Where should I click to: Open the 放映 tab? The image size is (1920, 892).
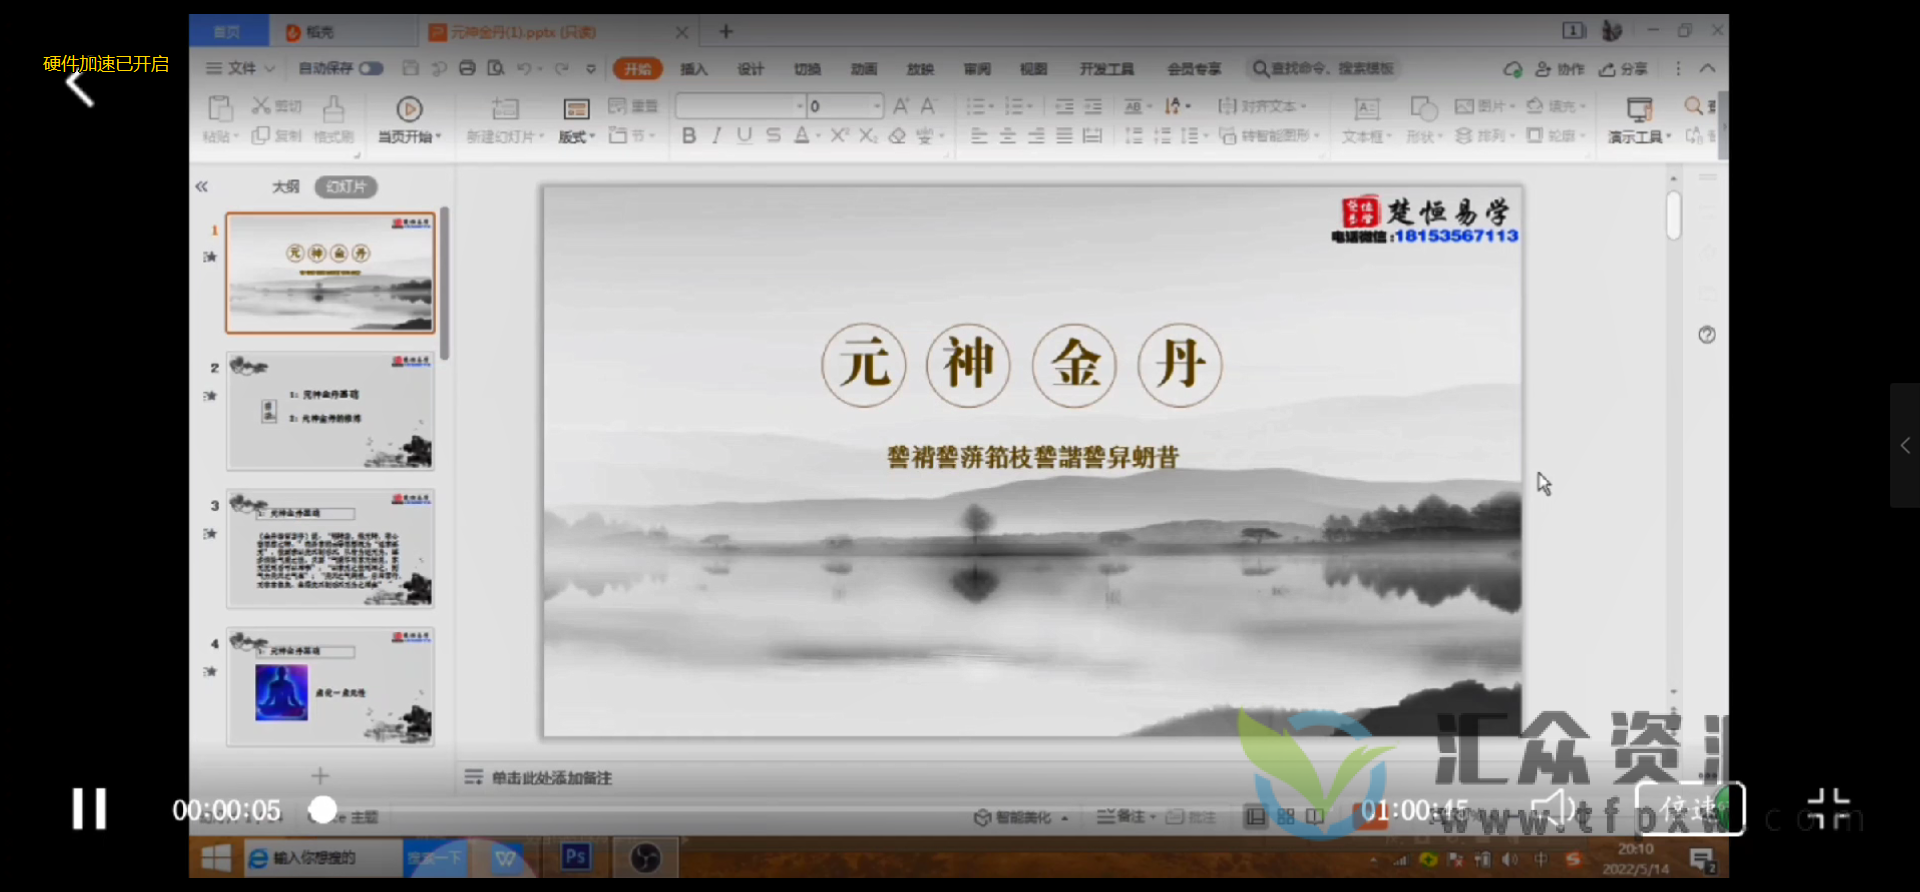[920, 69]
